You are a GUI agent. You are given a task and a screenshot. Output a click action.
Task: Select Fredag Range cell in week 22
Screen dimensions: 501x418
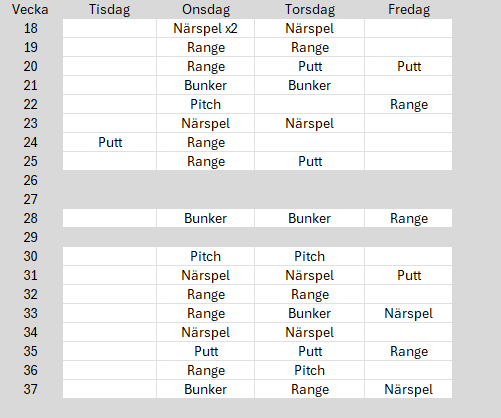pyautogui.click(x=409, y=104)
